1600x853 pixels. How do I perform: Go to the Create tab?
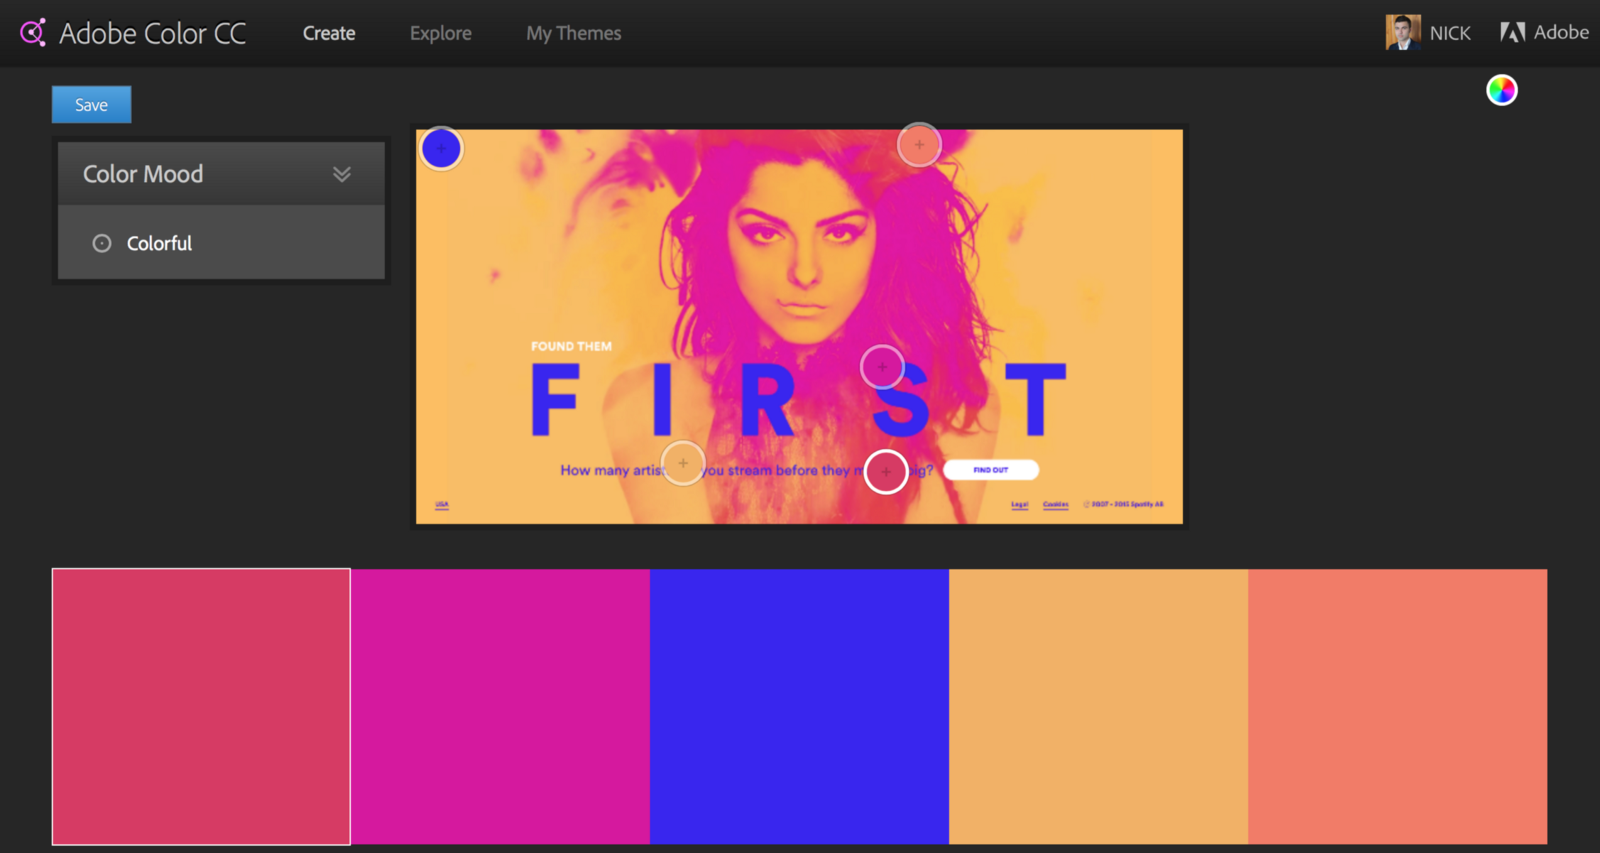[x=329, y=33]
